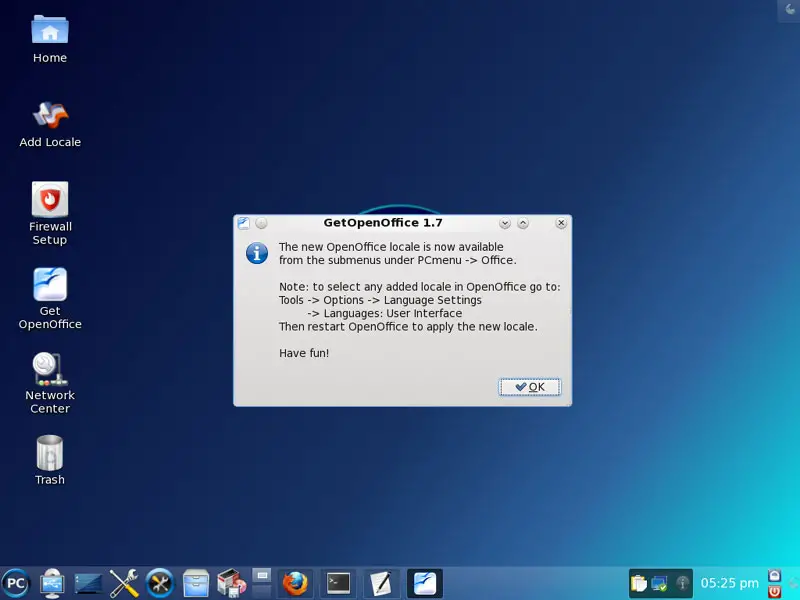Open the text editor pen icon in panel
800x600 pixels.
pyautogui.click(x=381, y=583)
